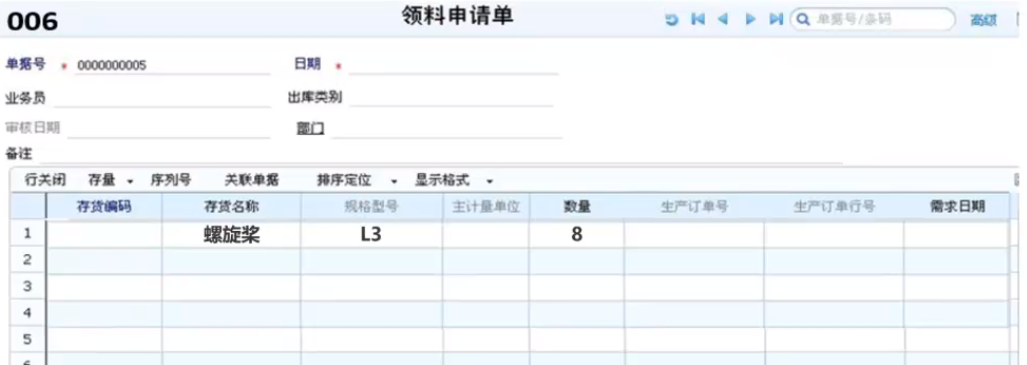Select row number 1 header

pyautogui.click(x=28, y=234)
